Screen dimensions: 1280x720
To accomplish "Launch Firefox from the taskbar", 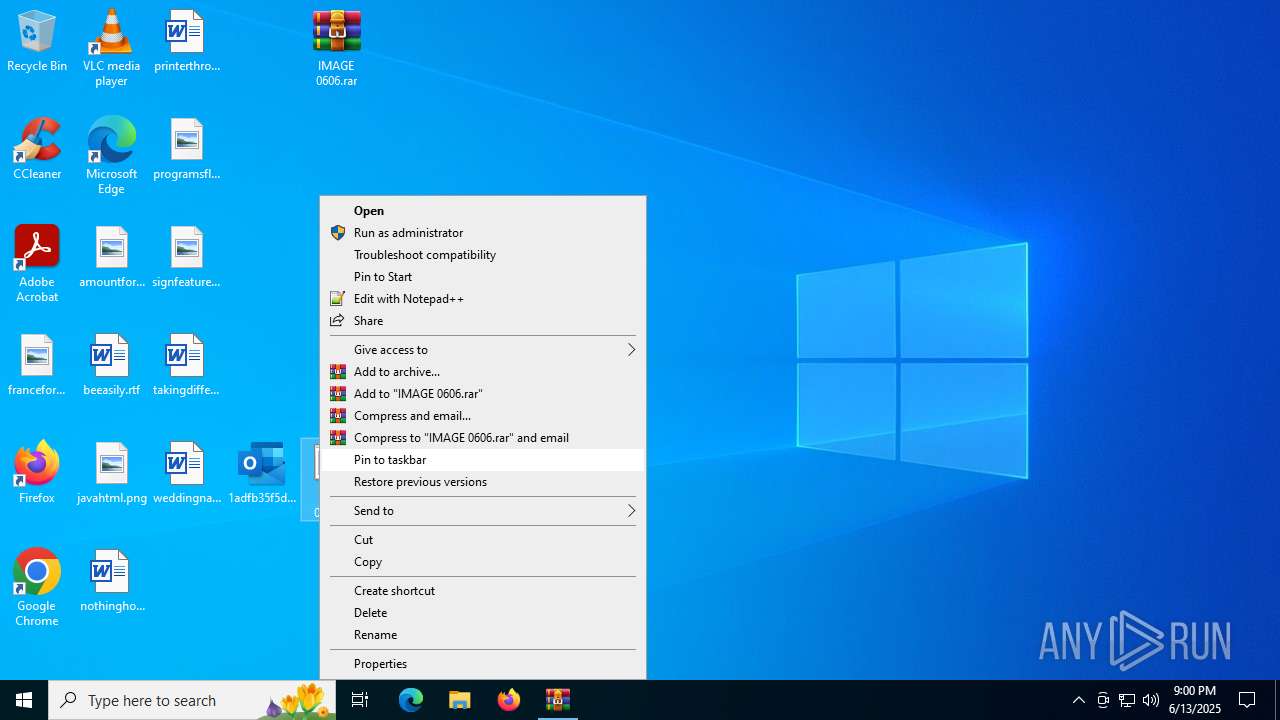I will point(509,700).
